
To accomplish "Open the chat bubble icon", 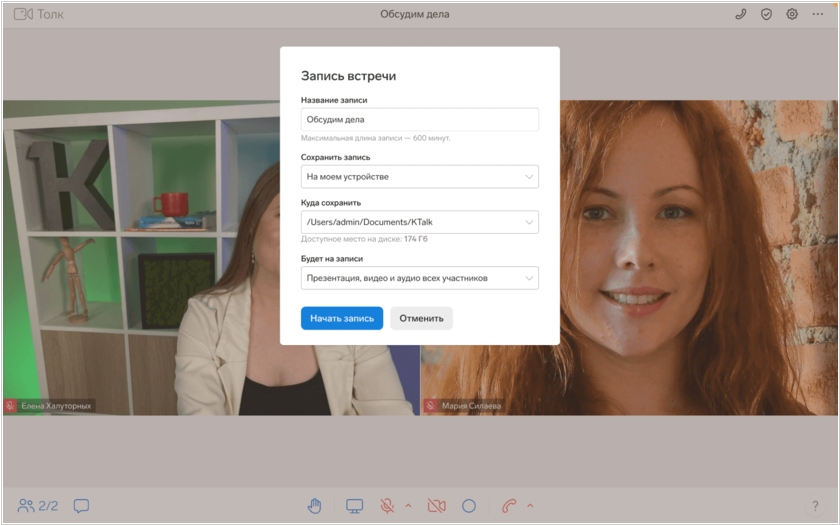I will [81, 505].
